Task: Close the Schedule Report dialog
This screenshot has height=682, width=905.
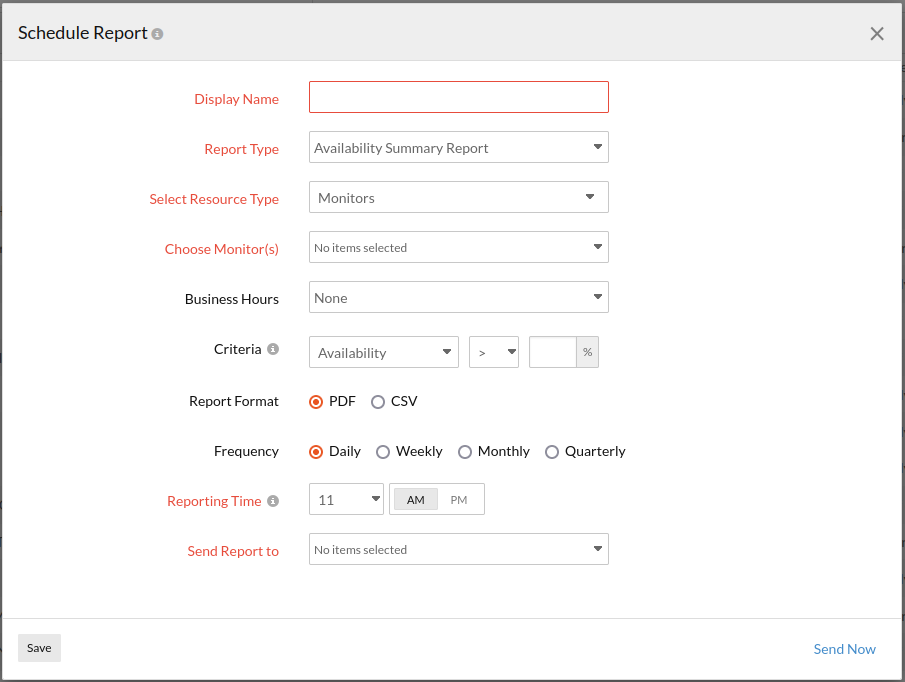Action: coord(877,34)
